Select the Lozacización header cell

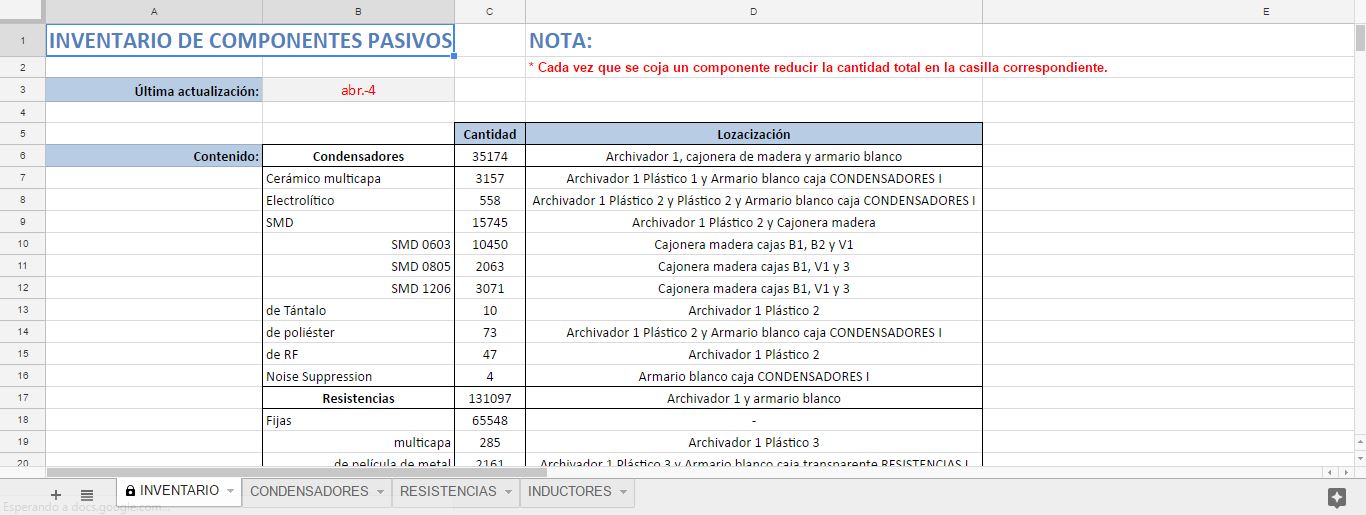point(753,134)
